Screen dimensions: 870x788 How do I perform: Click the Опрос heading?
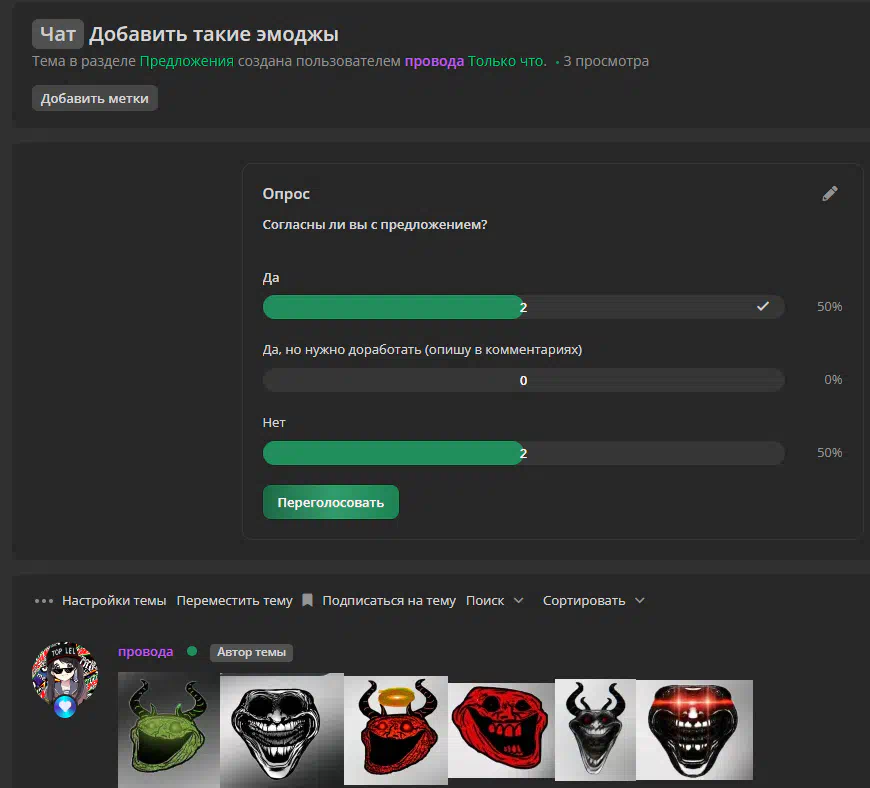[286, 194]
